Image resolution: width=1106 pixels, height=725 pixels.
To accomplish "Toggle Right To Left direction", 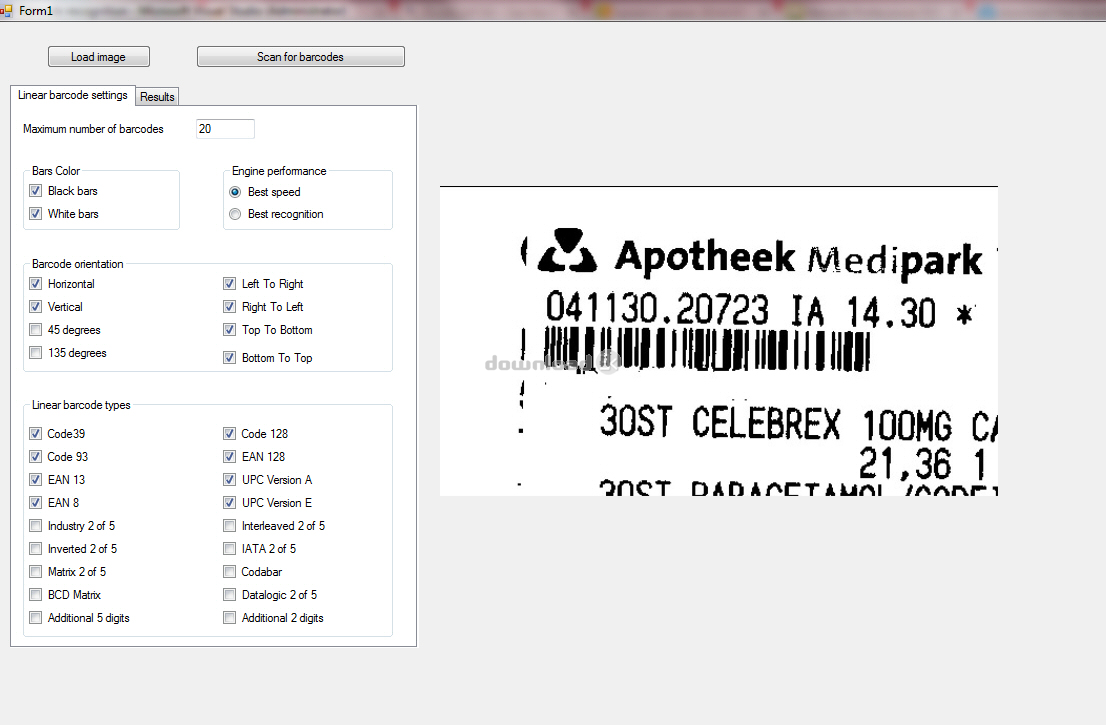I will pyautogui.click(x=230, y=307).
